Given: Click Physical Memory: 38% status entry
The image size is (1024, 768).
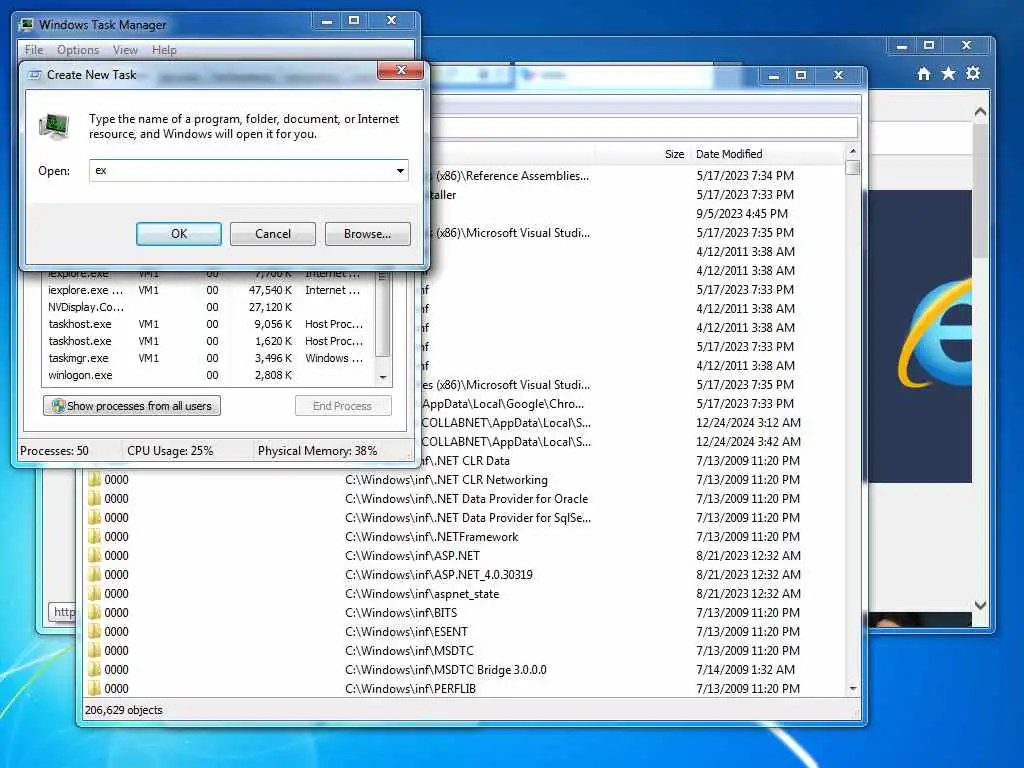Looking at the screenshot, I should (317, 451).
